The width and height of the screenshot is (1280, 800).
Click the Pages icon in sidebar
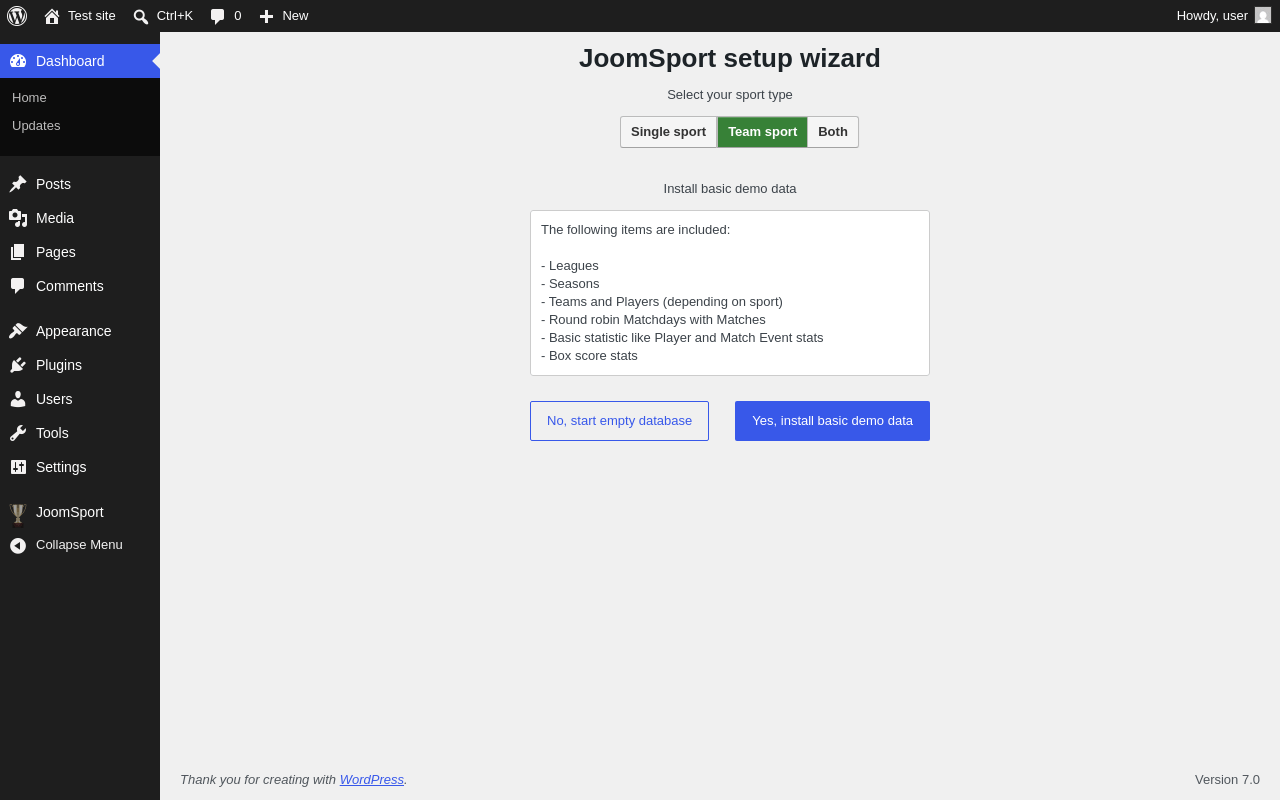point(18,252)
